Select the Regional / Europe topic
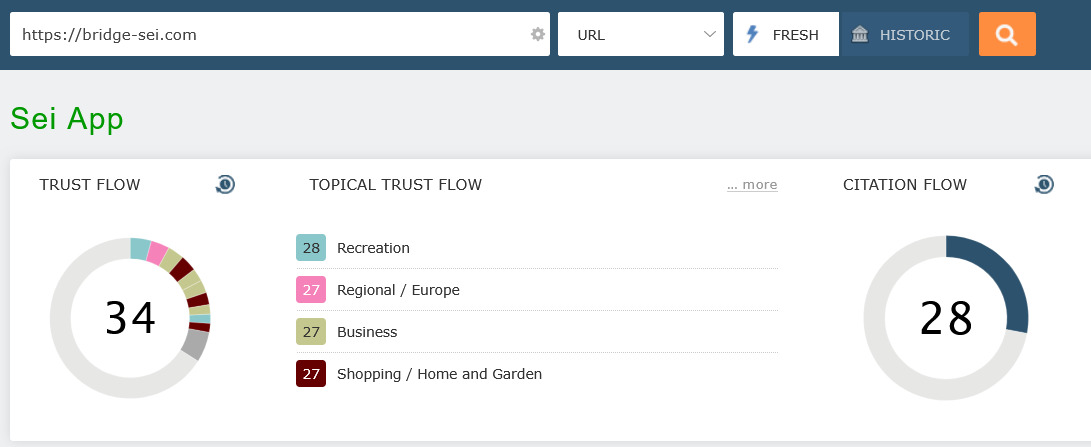Image resolution: width=1091 pixels, height=447 pixels. [398, 290]
